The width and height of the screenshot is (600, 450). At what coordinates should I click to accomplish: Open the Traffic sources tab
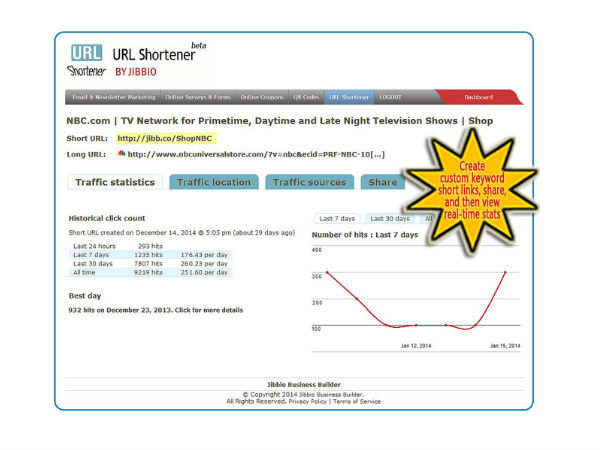tap(309, 182)
